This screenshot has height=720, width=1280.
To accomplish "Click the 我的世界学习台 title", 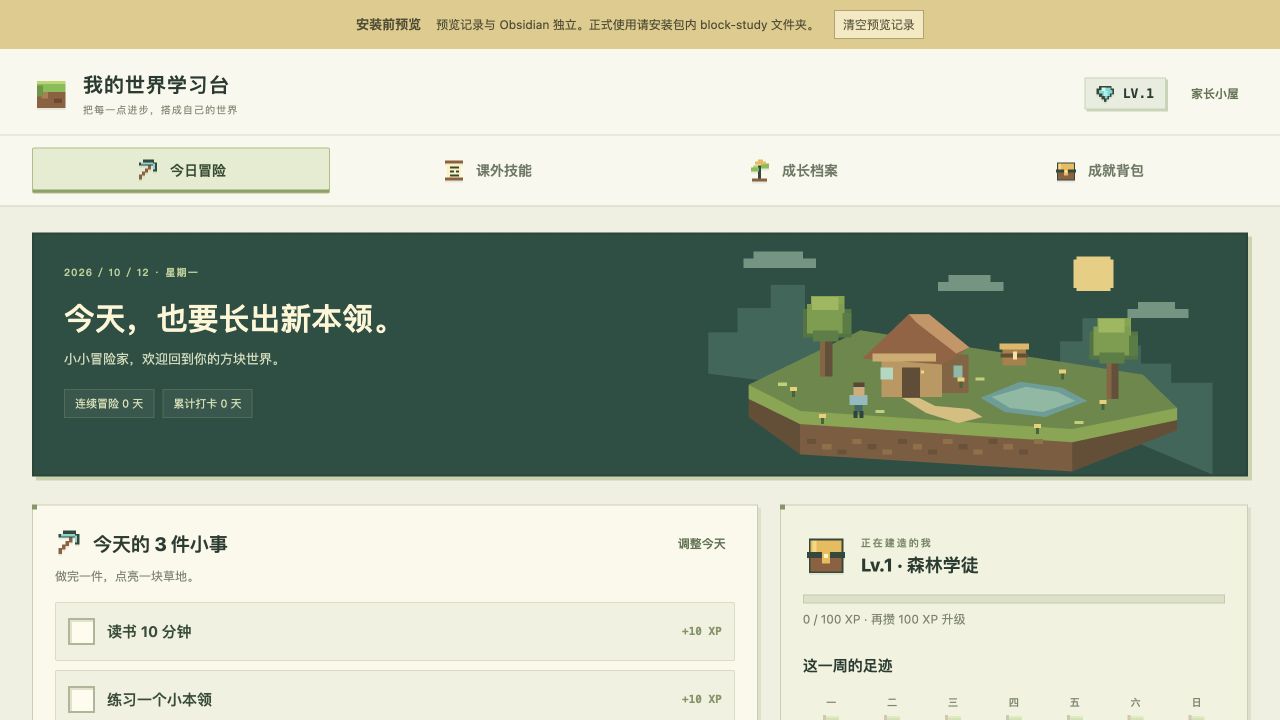I will click(x=156, y=85).
